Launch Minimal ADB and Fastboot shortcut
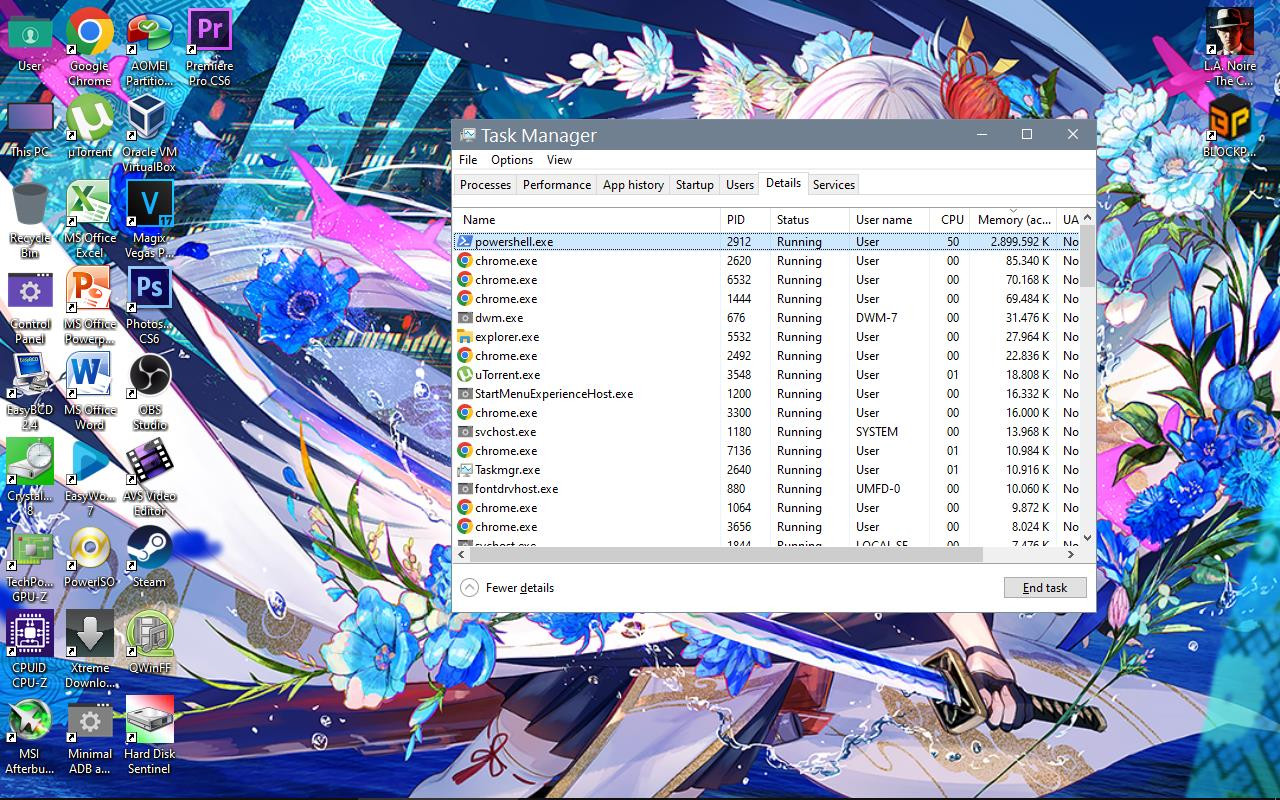Viewport: 1280px width, 800px height. tap(90, 738)
